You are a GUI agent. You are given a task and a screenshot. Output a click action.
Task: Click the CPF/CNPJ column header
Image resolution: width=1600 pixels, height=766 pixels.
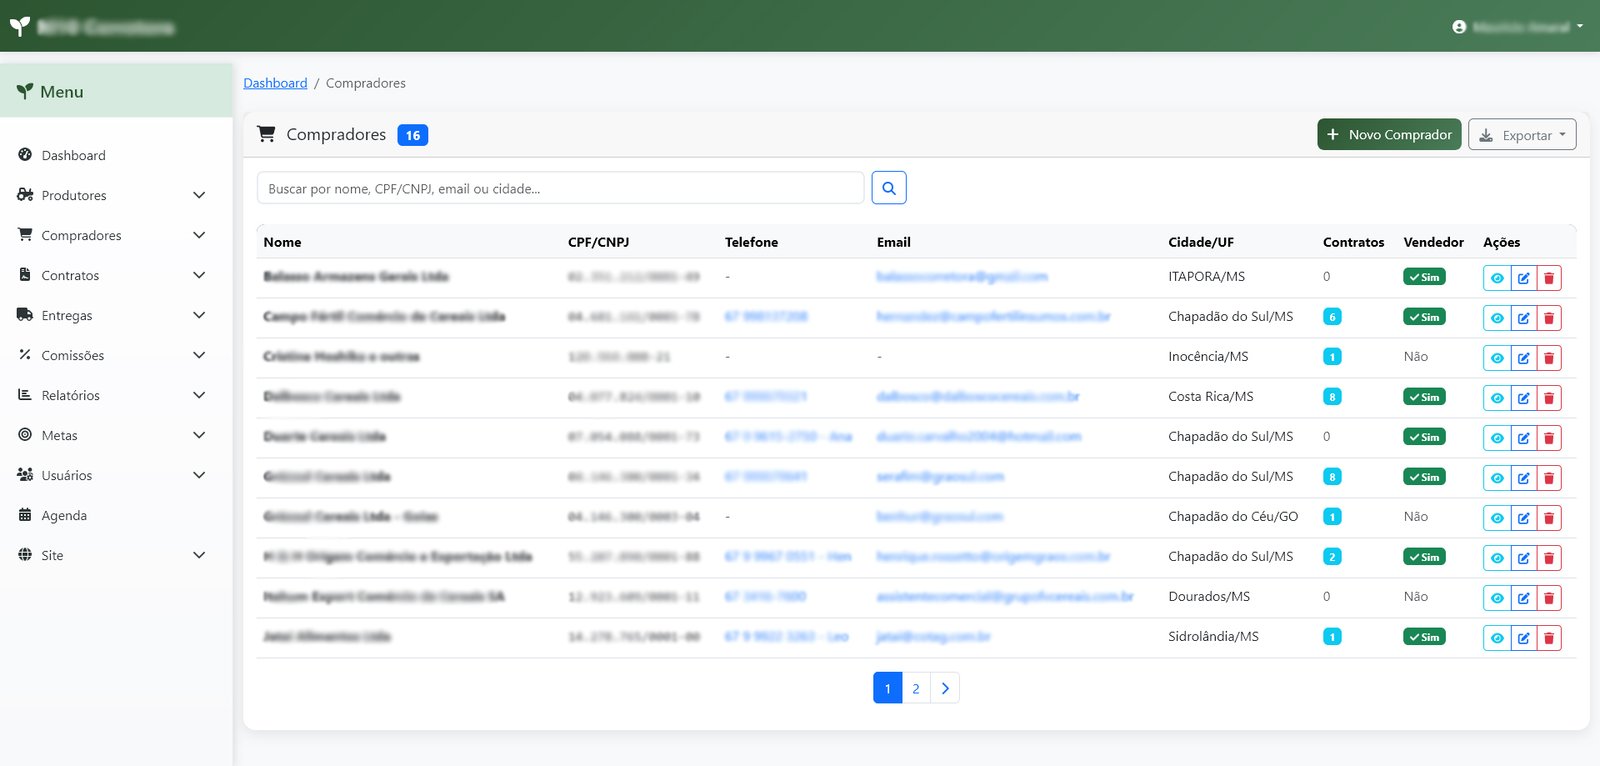(598, 242)
